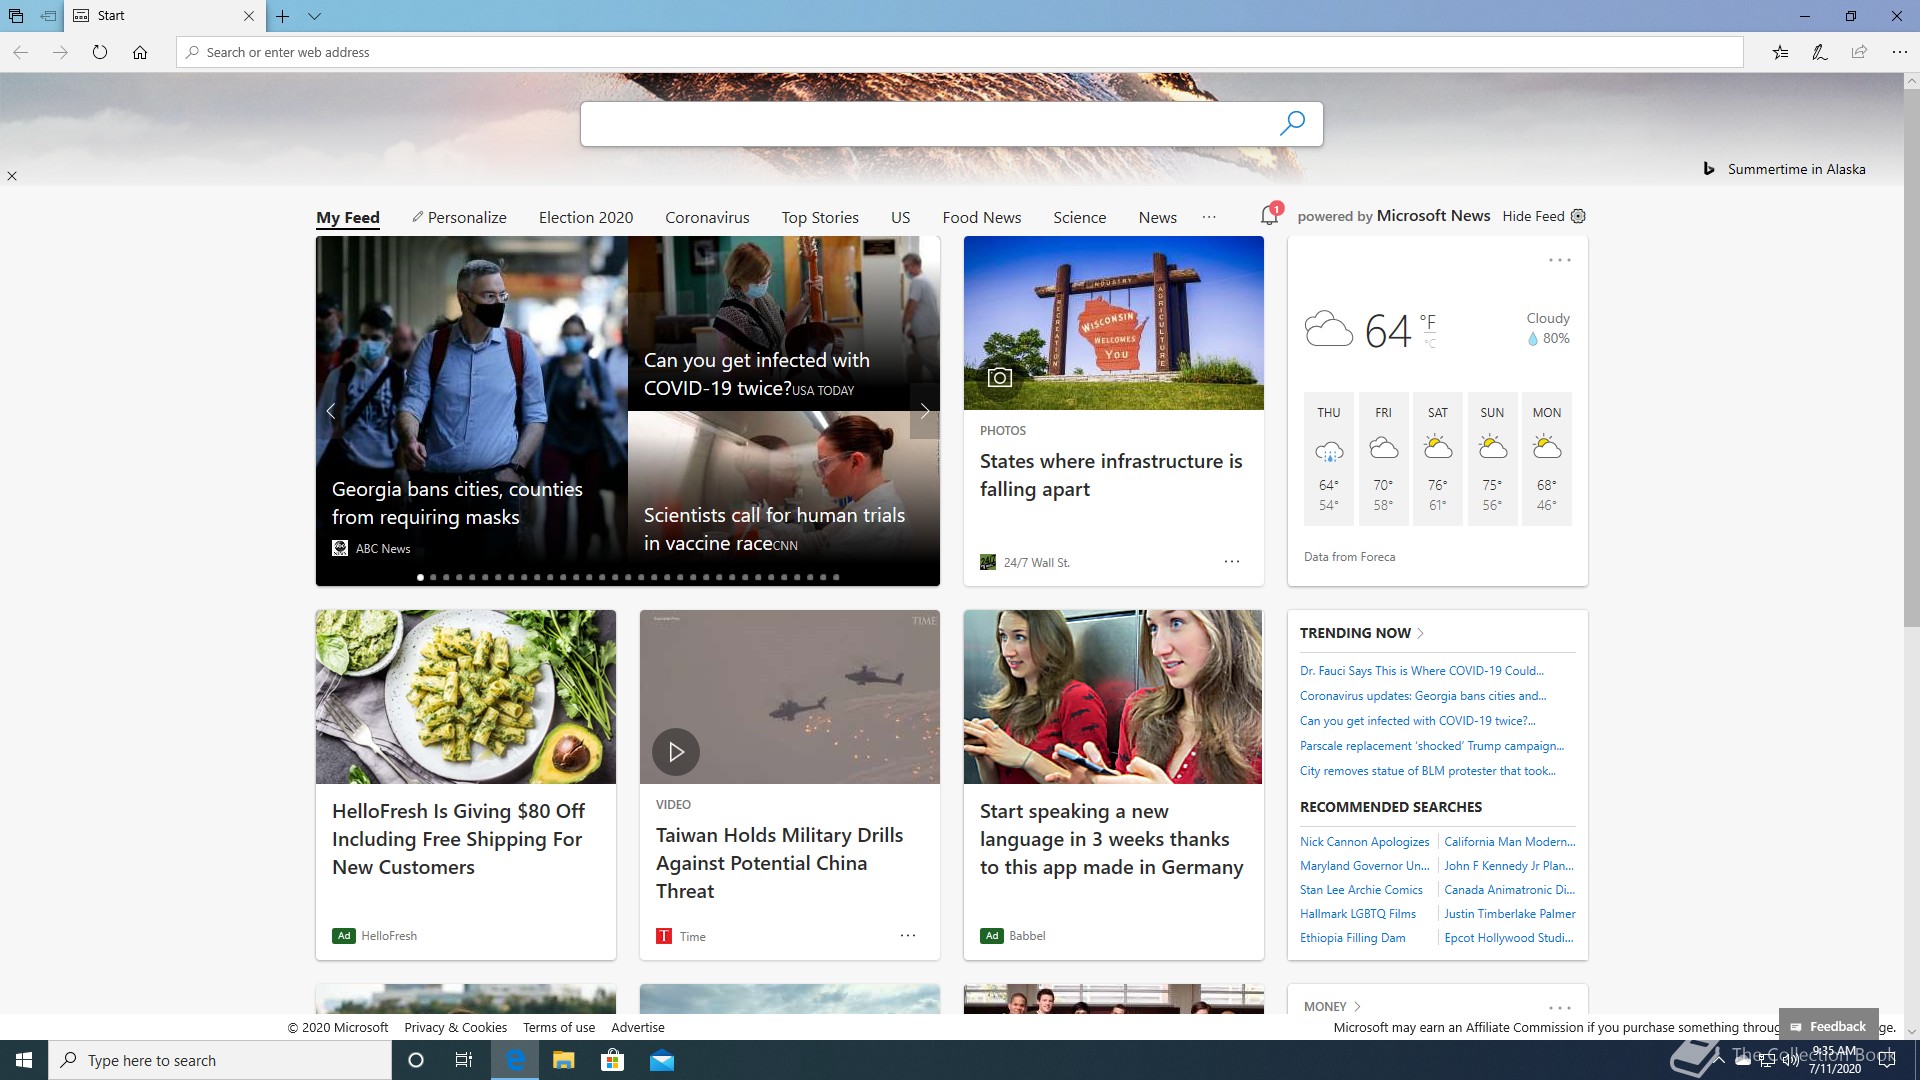
Task: Switch to Coronavirus tab
Action: click(x=707, y=217)
